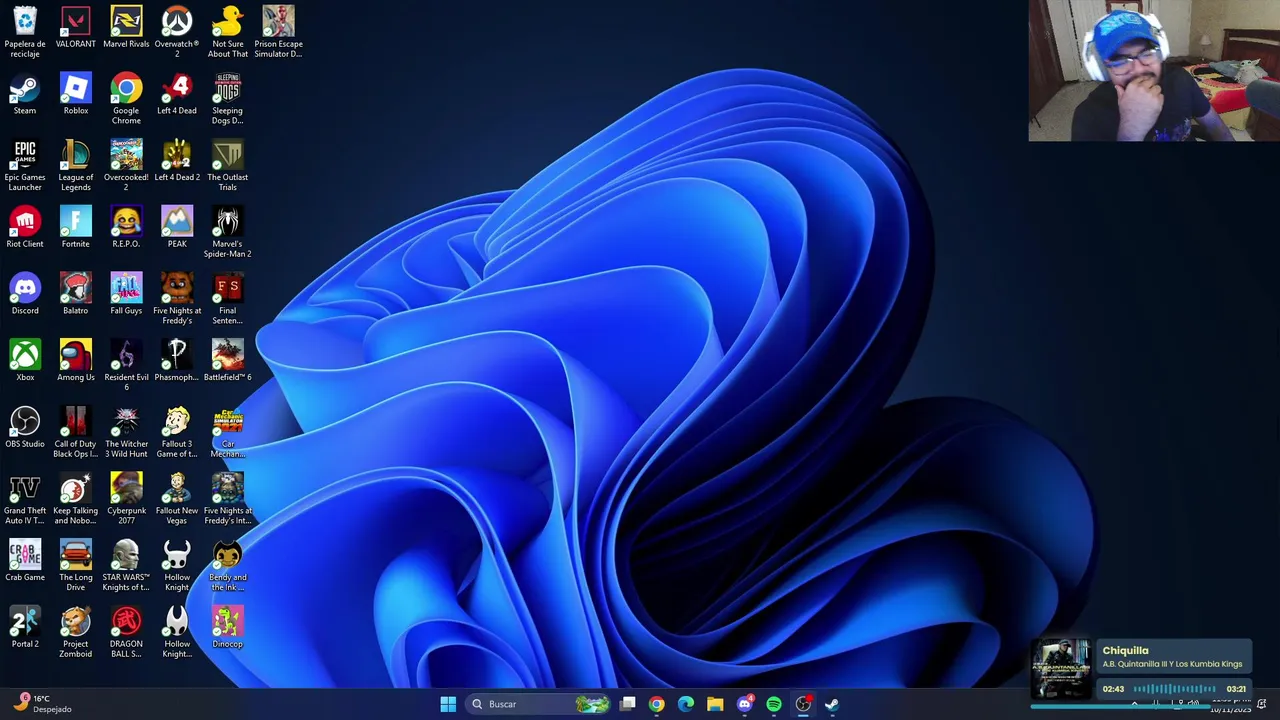Select the Fall Guys icon

(126, 294)
